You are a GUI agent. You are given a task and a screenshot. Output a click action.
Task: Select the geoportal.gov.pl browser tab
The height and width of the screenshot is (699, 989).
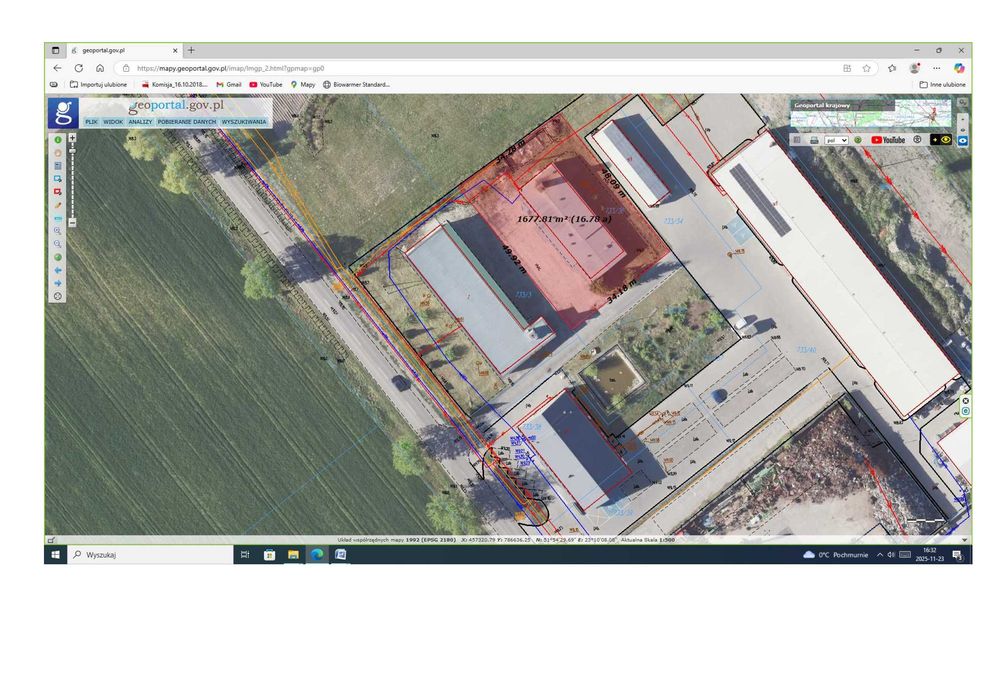pyautogui.click(x=124, y=50)
